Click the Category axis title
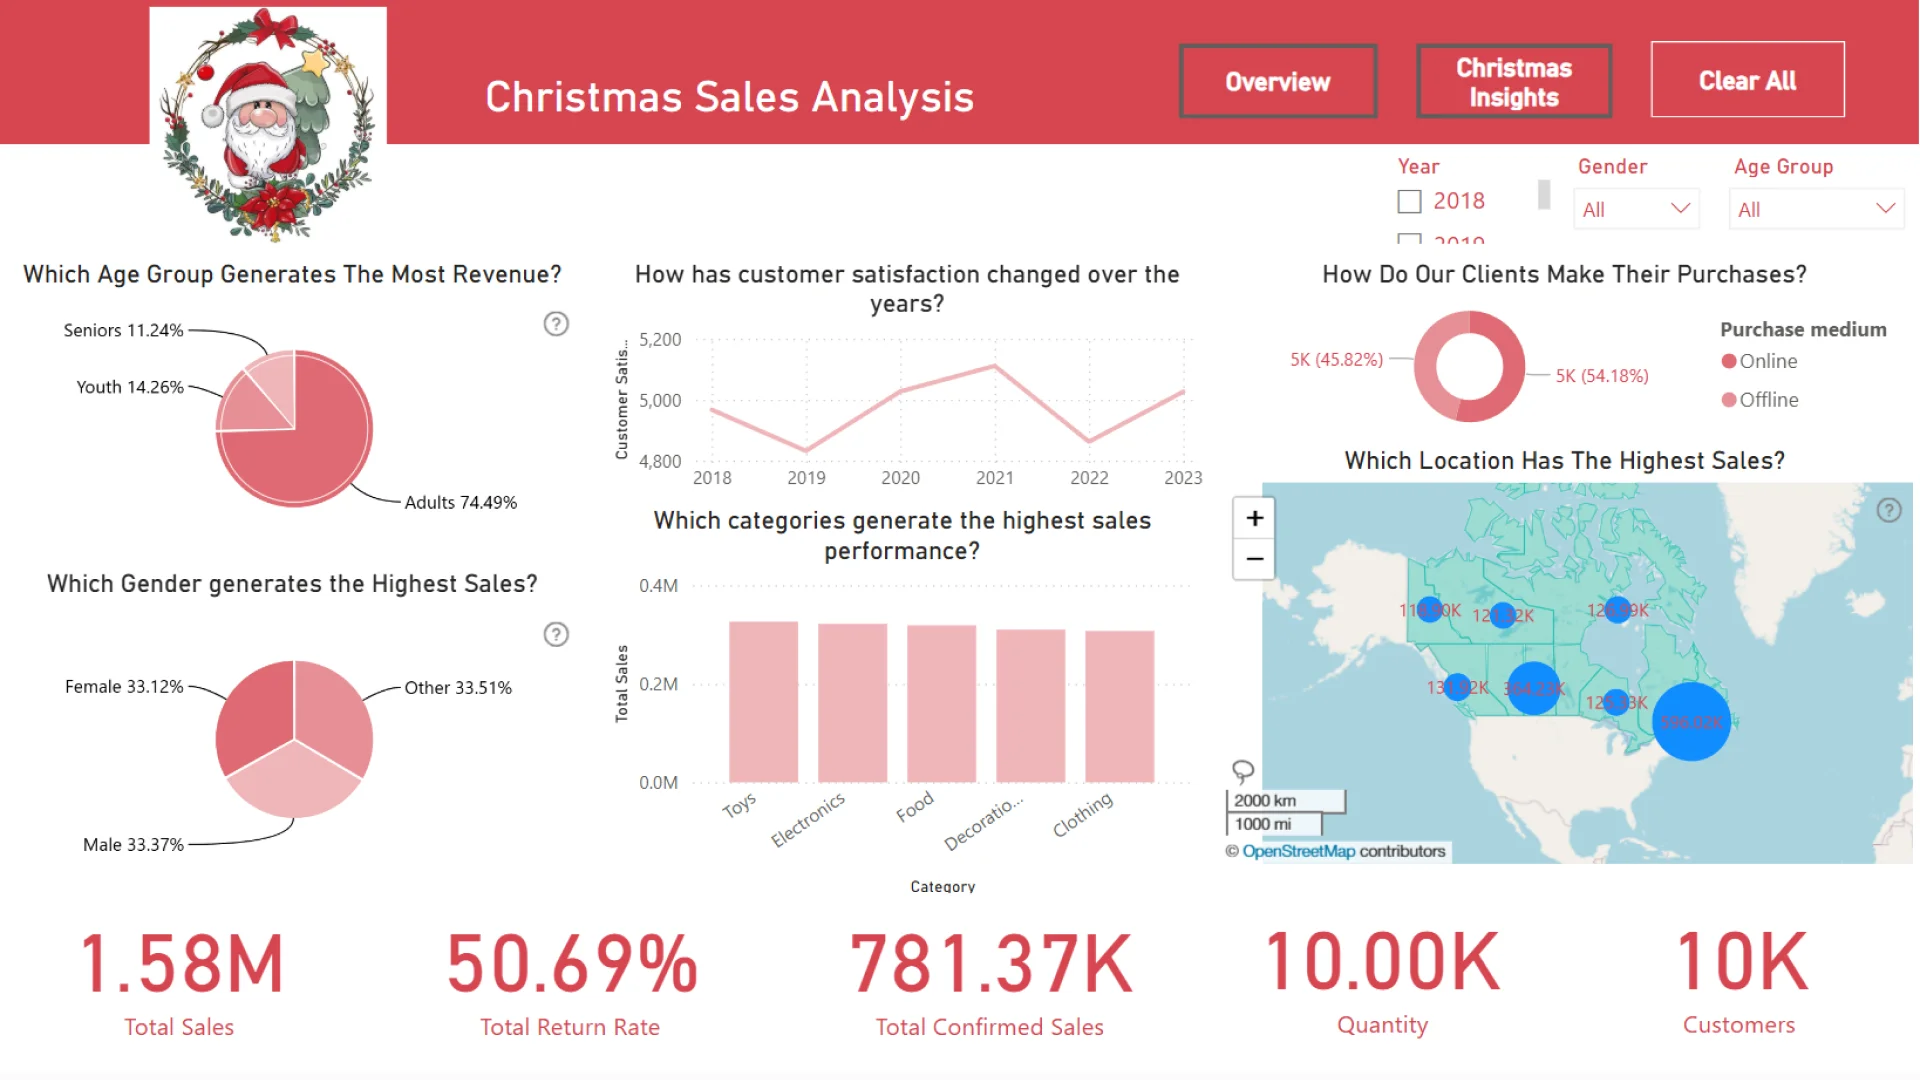This screenshot has height=1080, width=1920. click(x=942, y=886)
